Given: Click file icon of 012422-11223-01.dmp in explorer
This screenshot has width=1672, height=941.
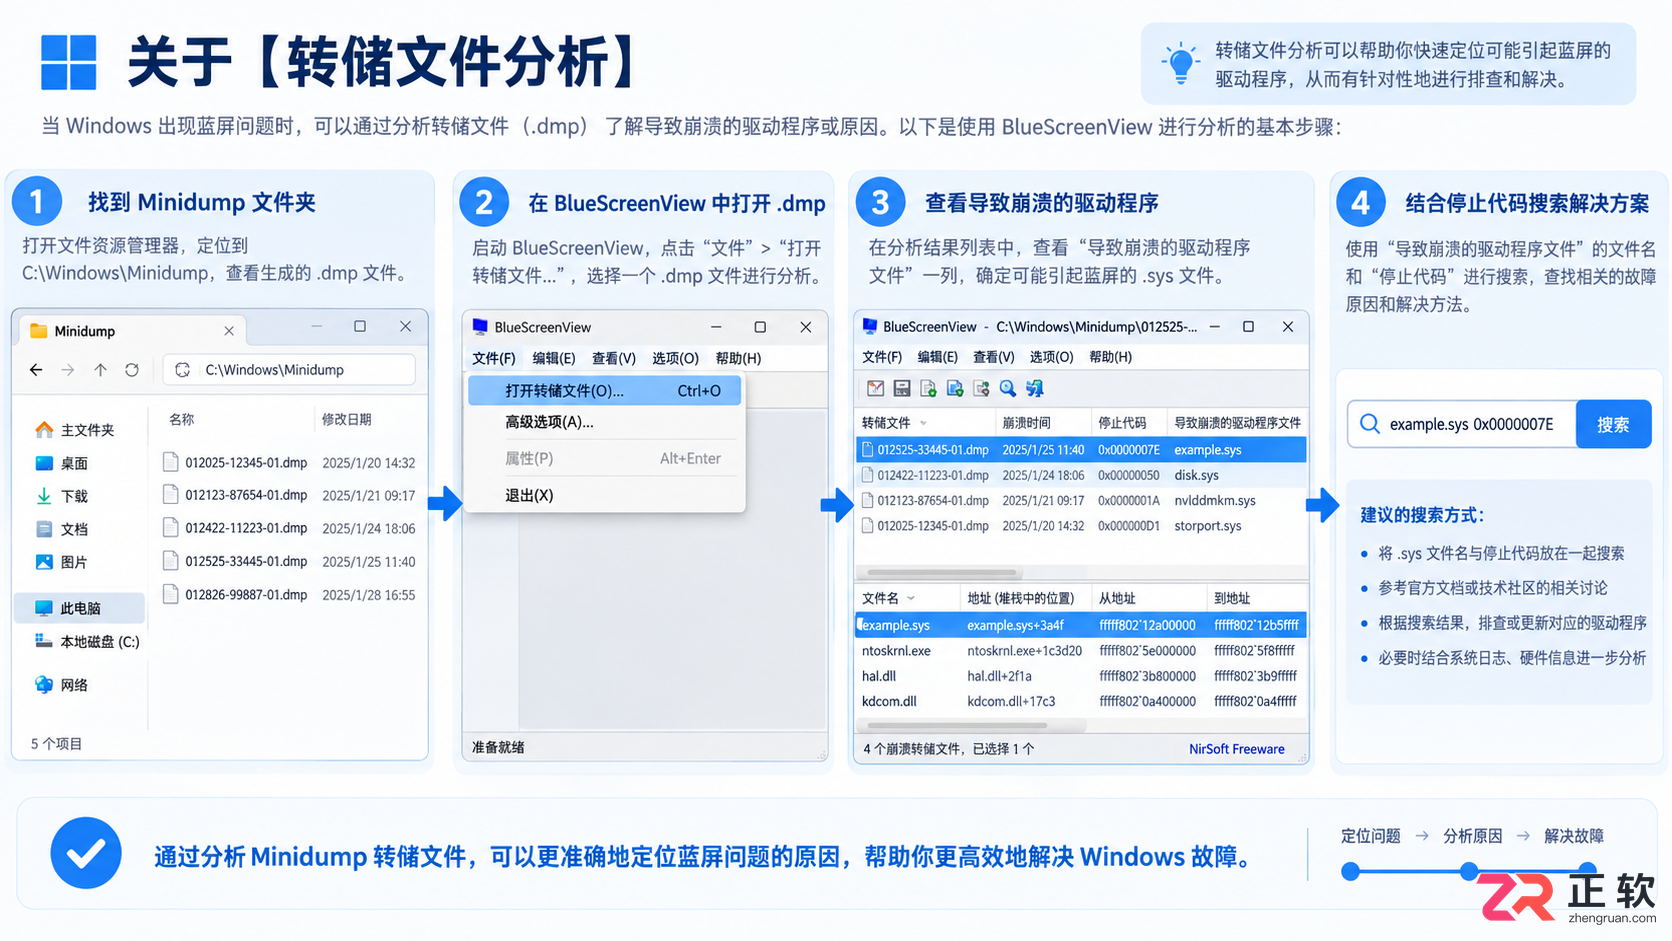Looking at the screenshot, I should click(170, 527).
